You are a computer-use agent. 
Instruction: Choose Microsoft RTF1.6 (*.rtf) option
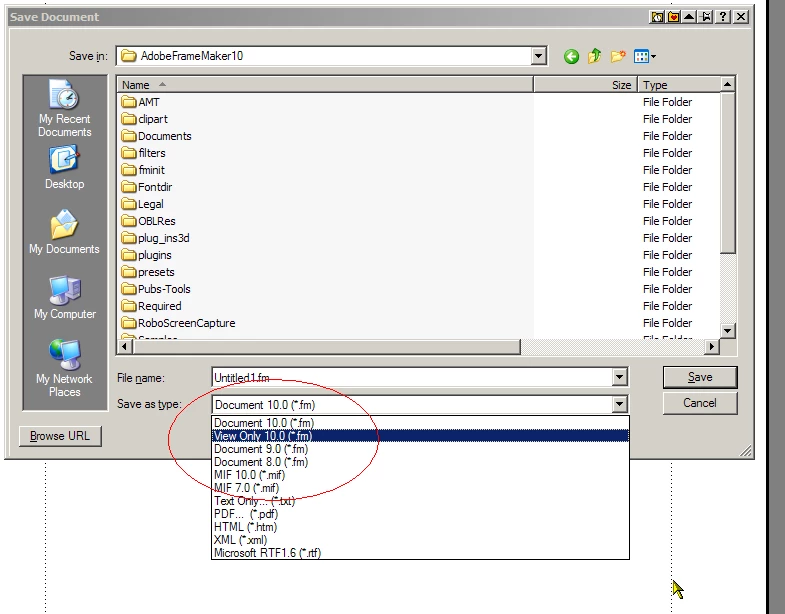(420, 553)
